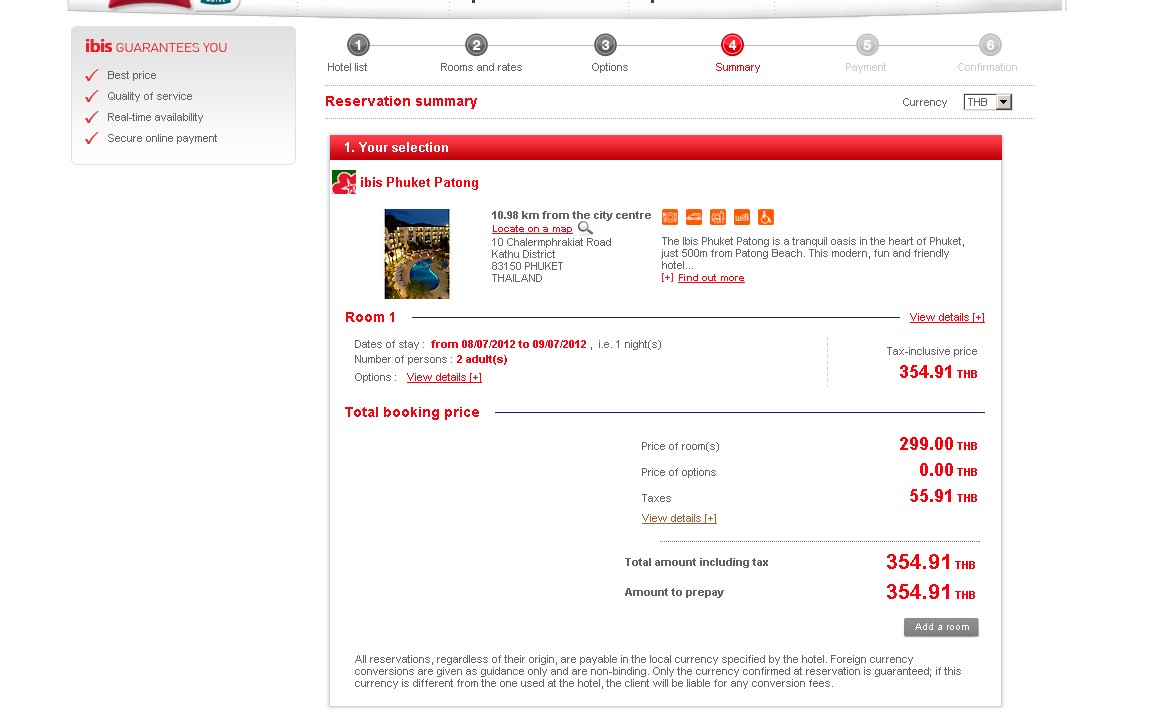This screenshot has height=709, width=1156.
Task: Click the 'Room 1' section heading
Action: tap(370, 317)
